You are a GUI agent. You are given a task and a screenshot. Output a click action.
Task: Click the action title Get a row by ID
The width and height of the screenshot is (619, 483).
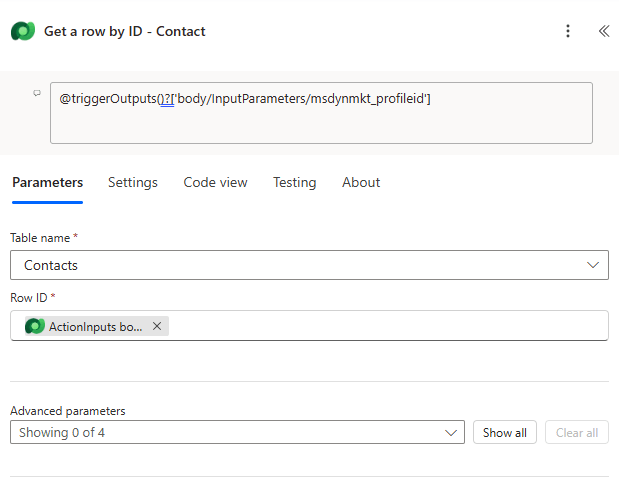coord(125,31)
